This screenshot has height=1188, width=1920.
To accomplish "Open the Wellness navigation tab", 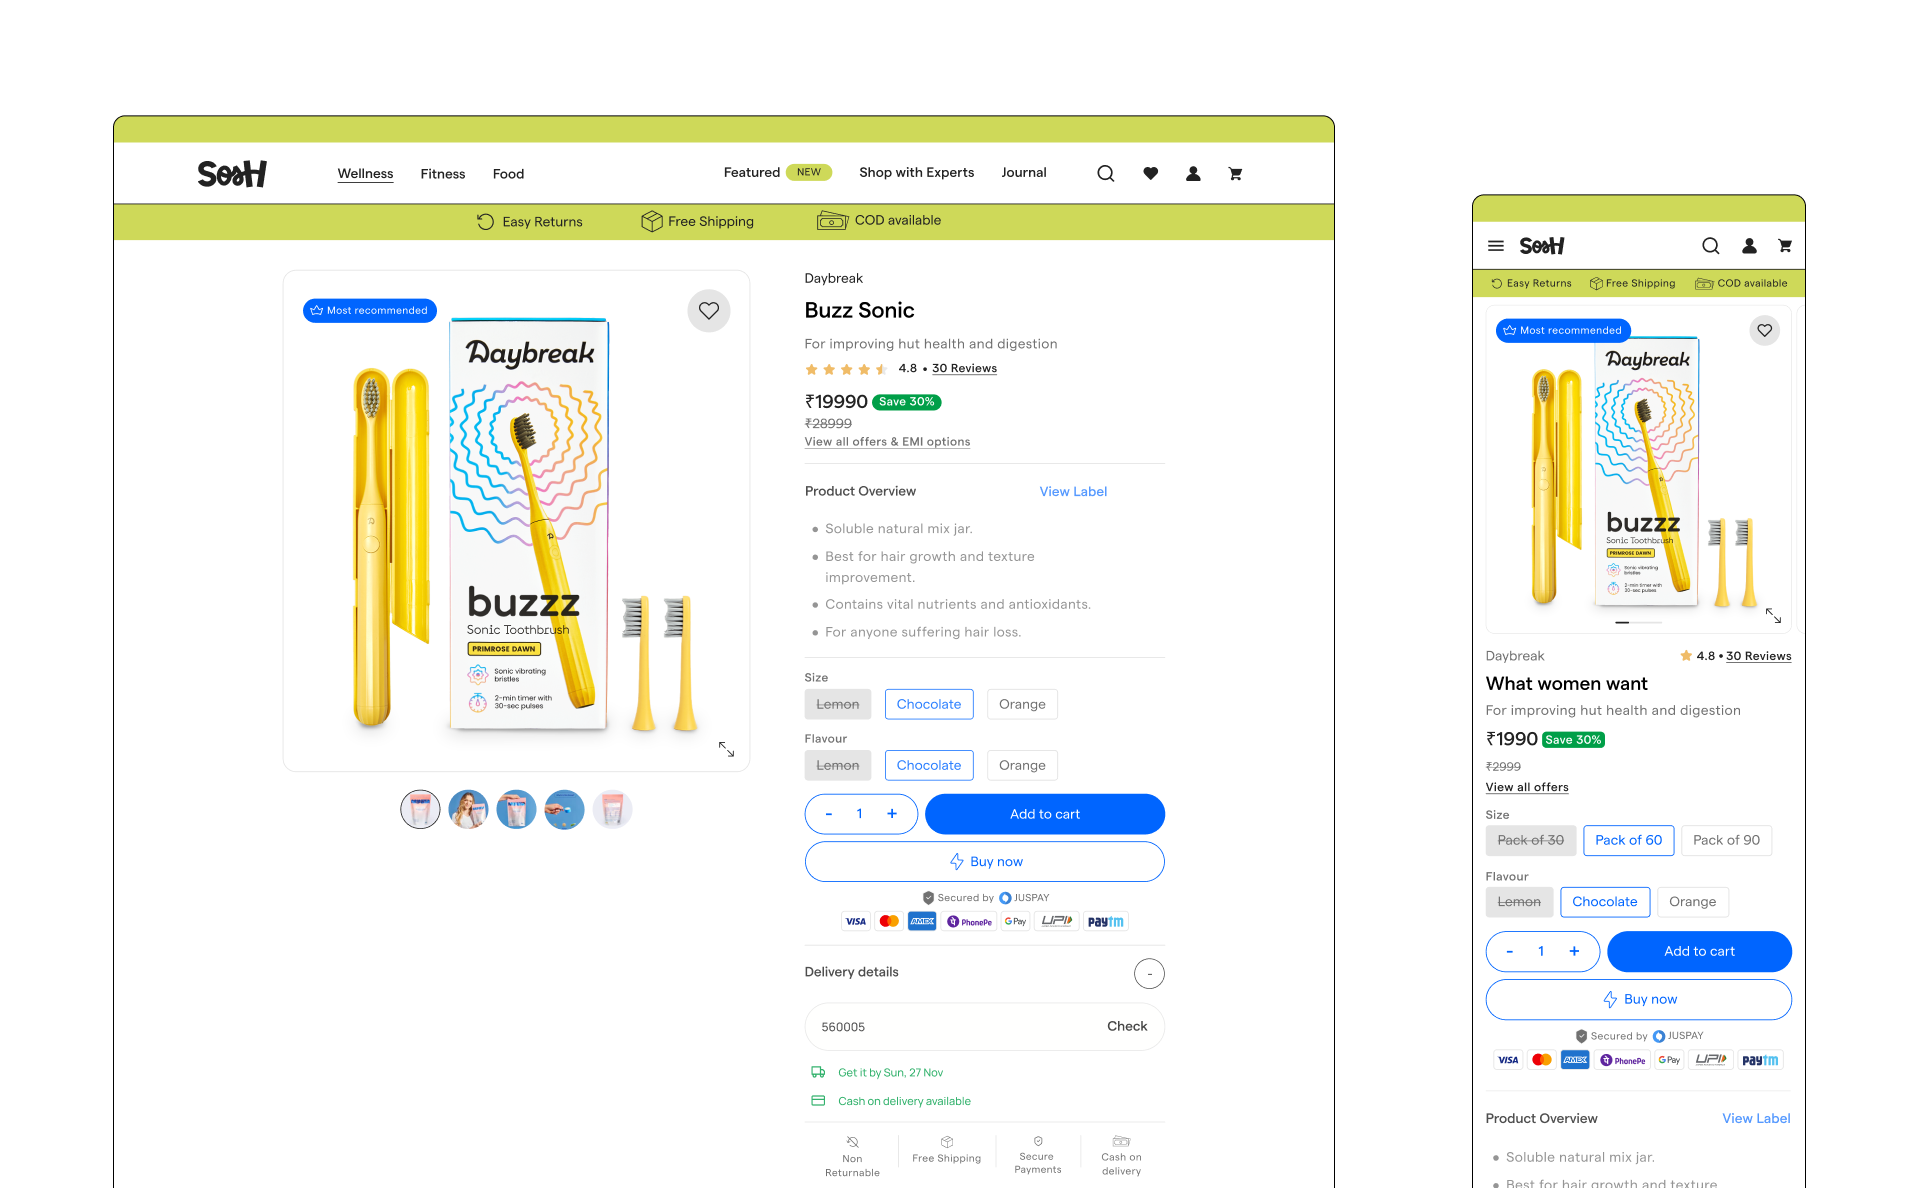I will pyautogui.click(x=365, y=174).
